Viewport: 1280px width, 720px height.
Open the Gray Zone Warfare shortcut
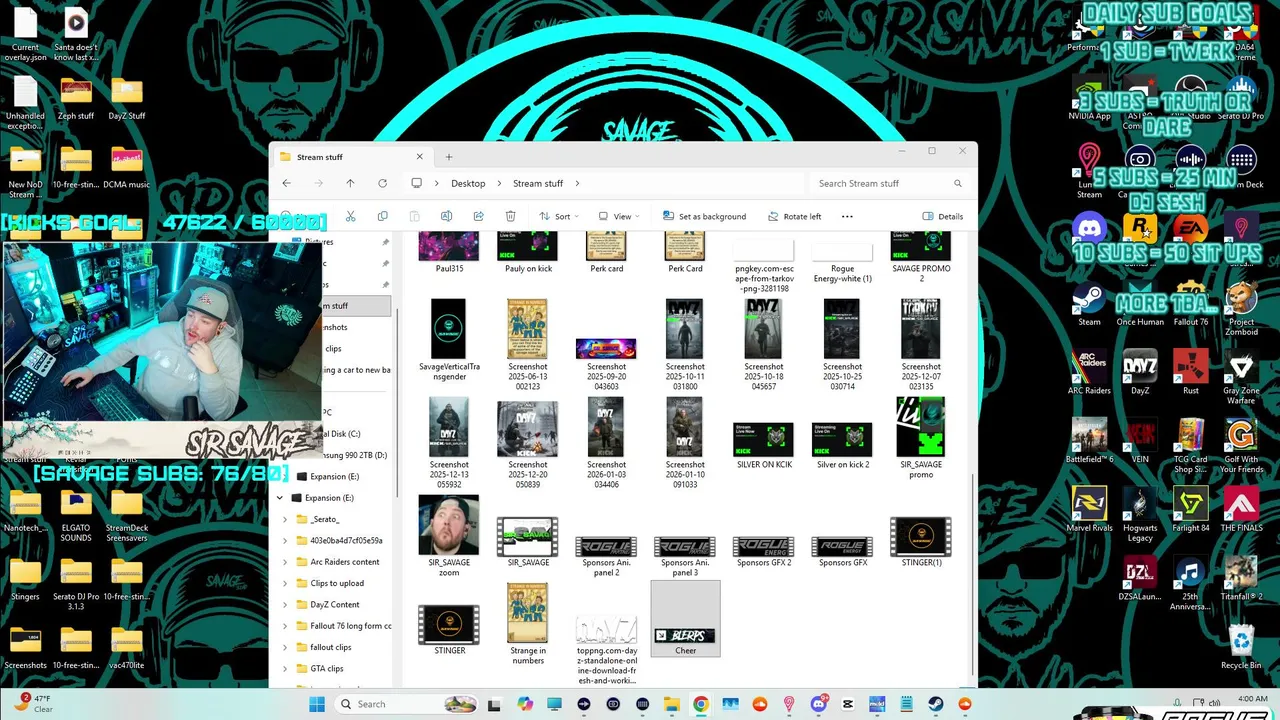[1241, 377]
